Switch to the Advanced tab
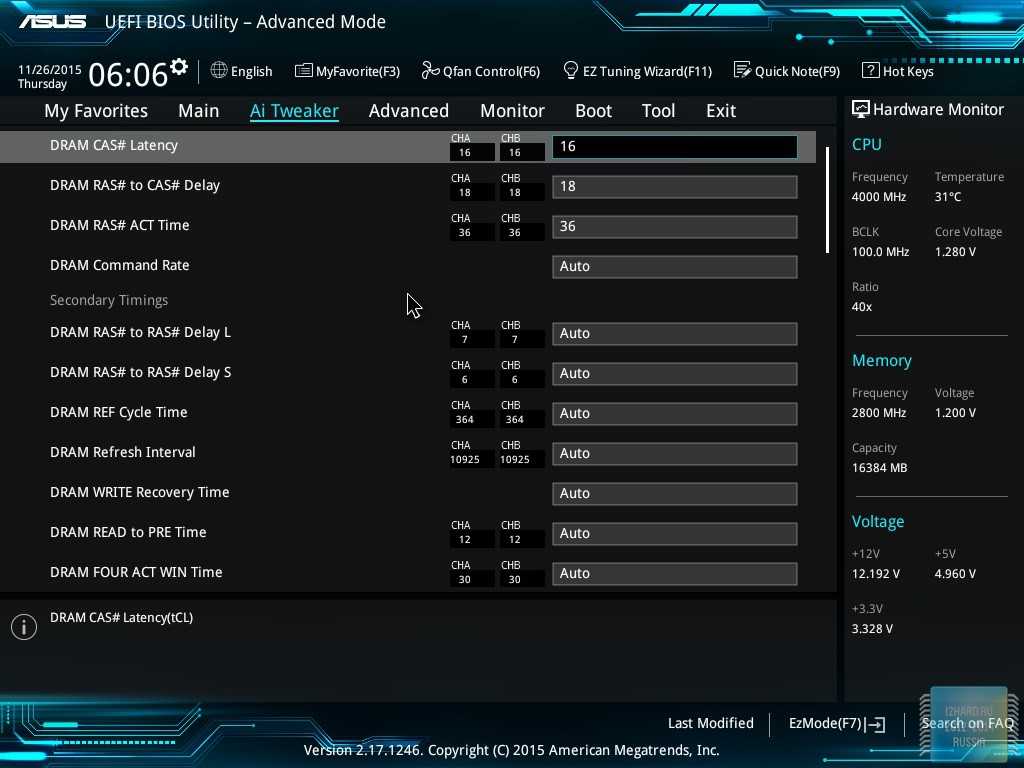1024x768 pixels. 408,111
